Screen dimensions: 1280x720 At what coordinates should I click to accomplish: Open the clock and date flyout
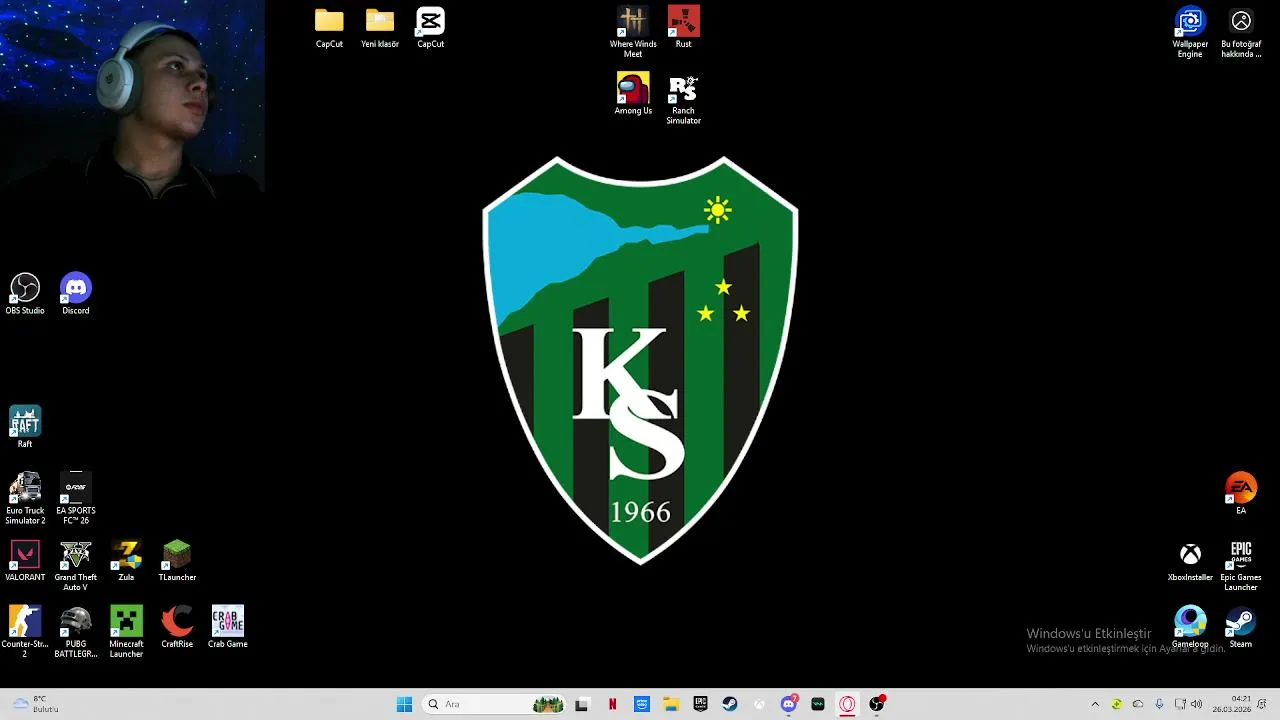1232,704
